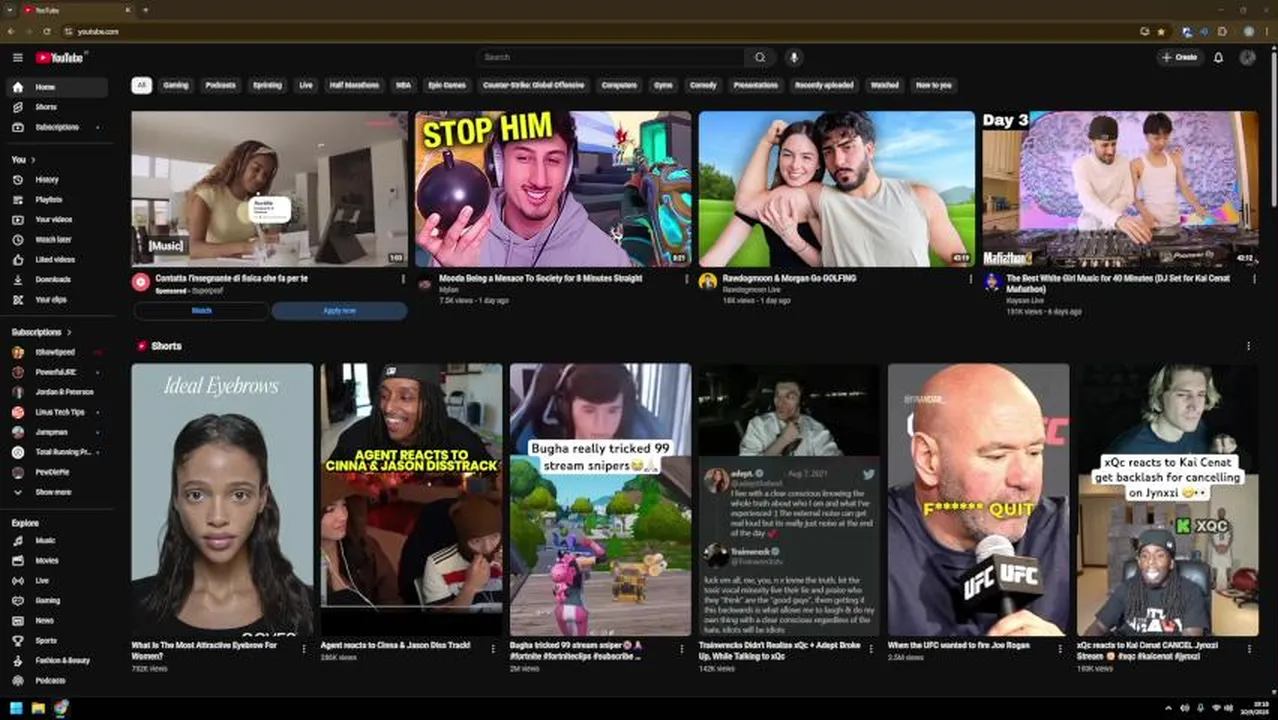1278x720 pixels.
Task: Open the options menu for the sponsored ad
Action: tap(403, 279)
